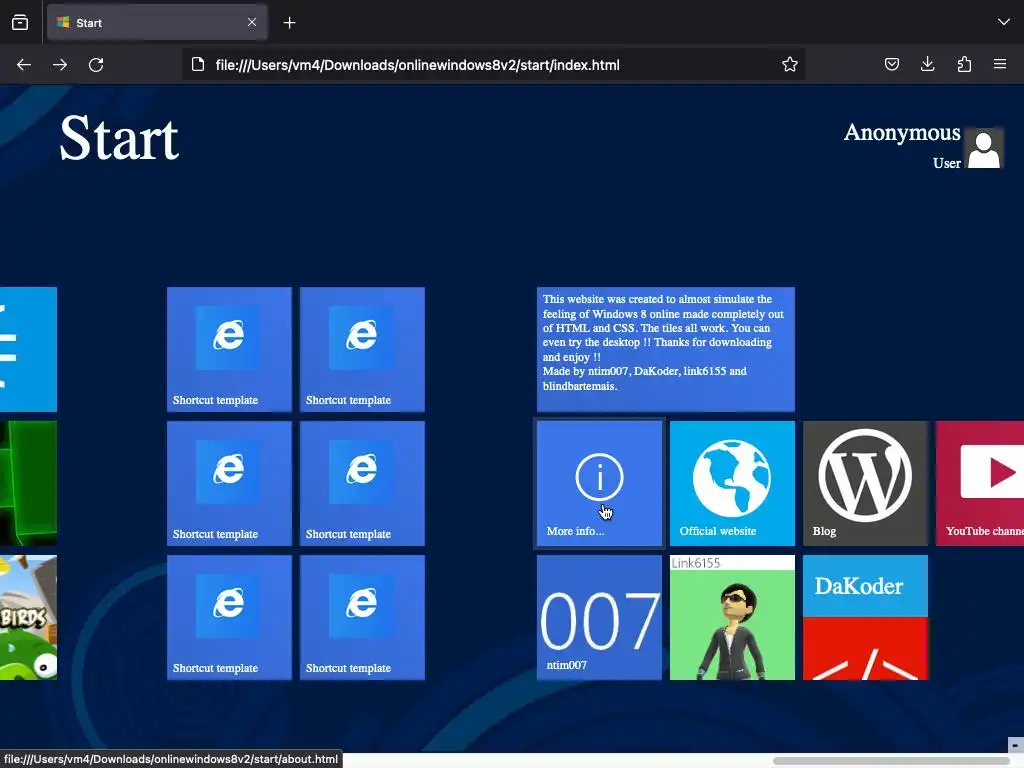
Task: Open the Angry Birds game tile
Action: (x=28, y=617)
